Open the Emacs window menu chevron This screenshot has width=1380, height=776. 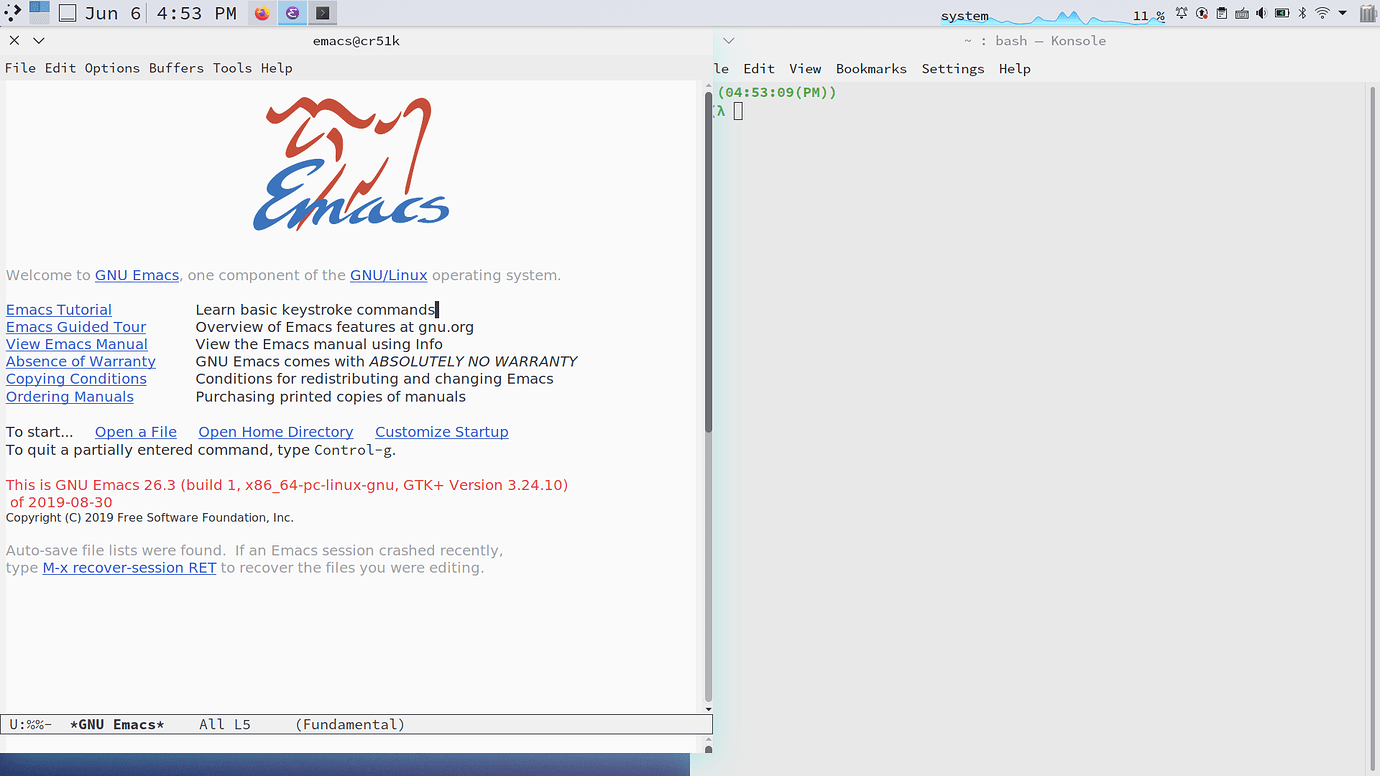(37, 40)
